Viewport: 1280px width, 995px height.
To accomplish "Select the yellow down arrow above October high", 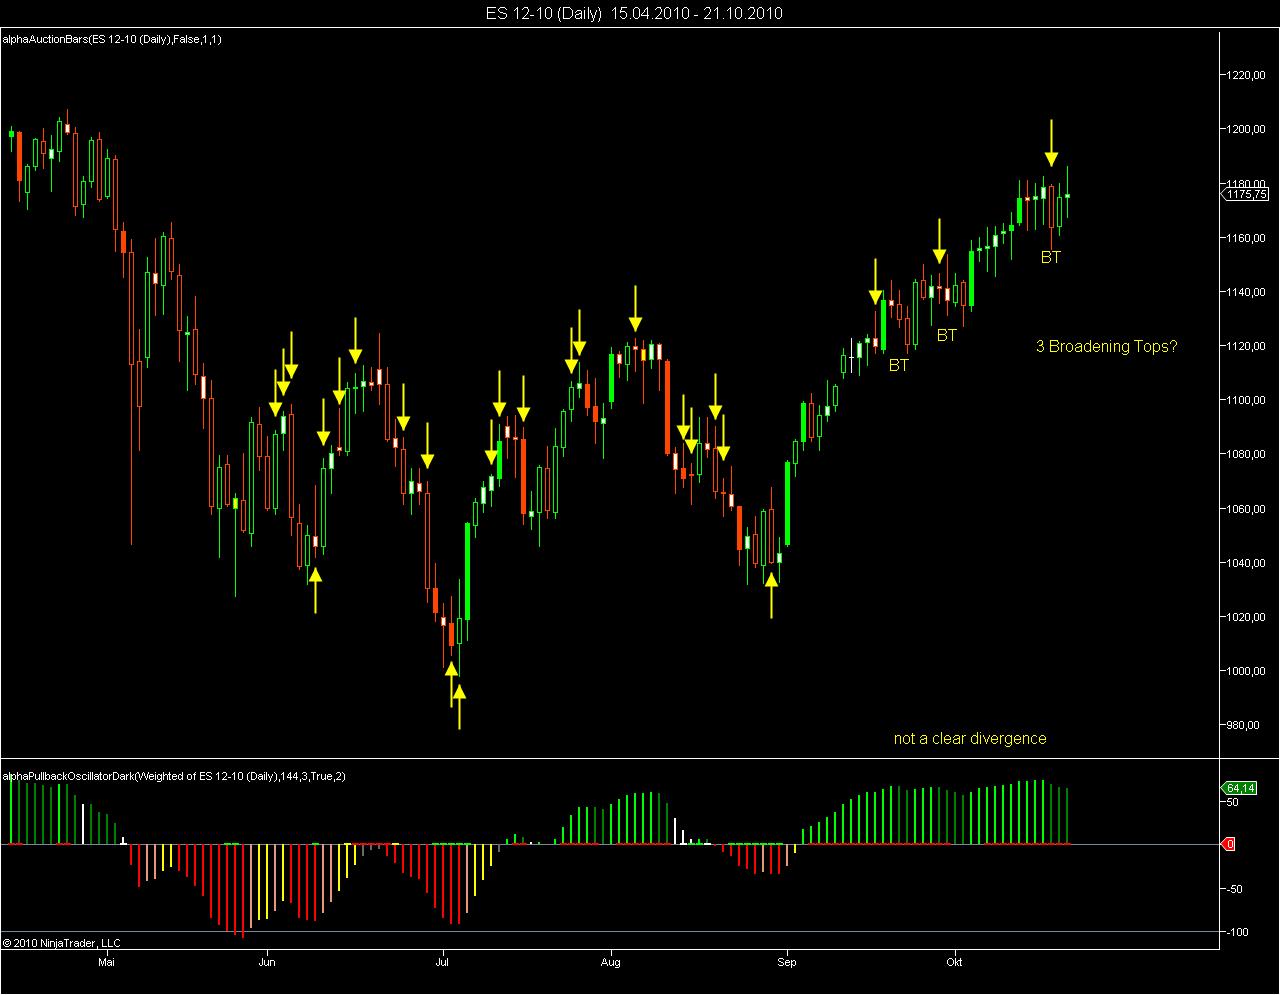I will [1051, 143].
